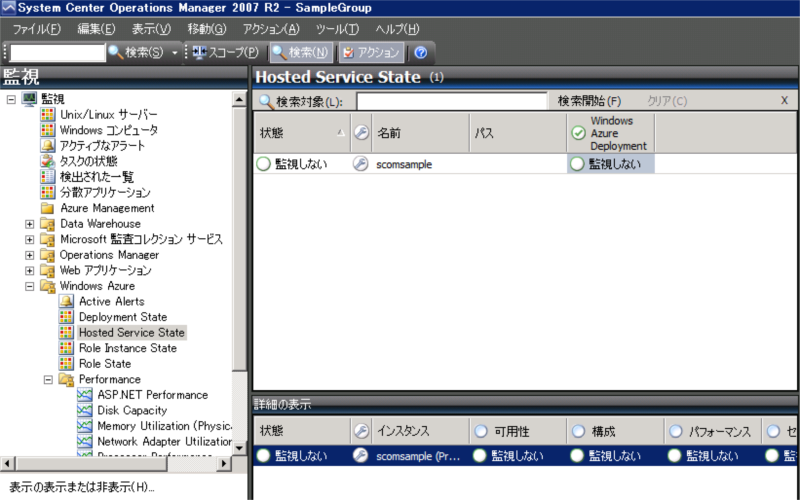Open タスクの状態 task status icon
This screenshot has width=800, height=500.
pyautogui.click(x=47, y=161)
